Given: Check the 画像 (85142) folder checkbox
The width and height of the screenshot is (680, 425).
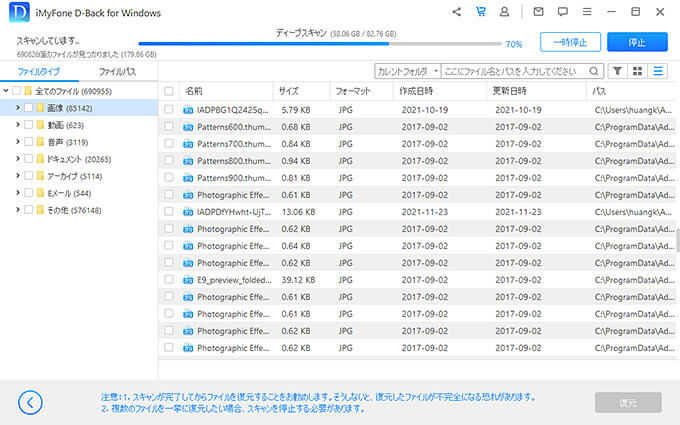Looking at the screenshot, I should point(28,108).
